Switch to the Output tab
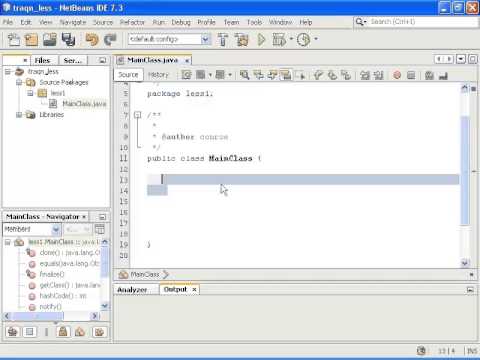 175,289
